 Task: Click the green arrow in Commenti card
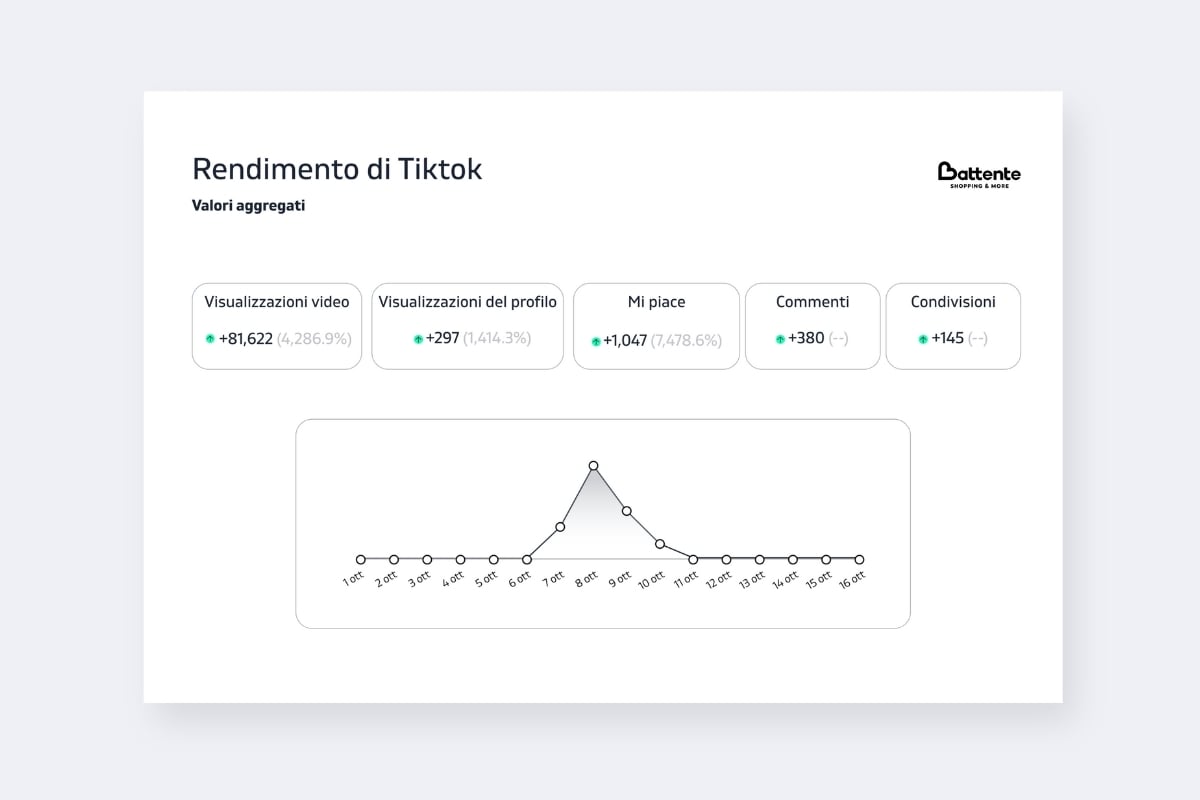781,339
